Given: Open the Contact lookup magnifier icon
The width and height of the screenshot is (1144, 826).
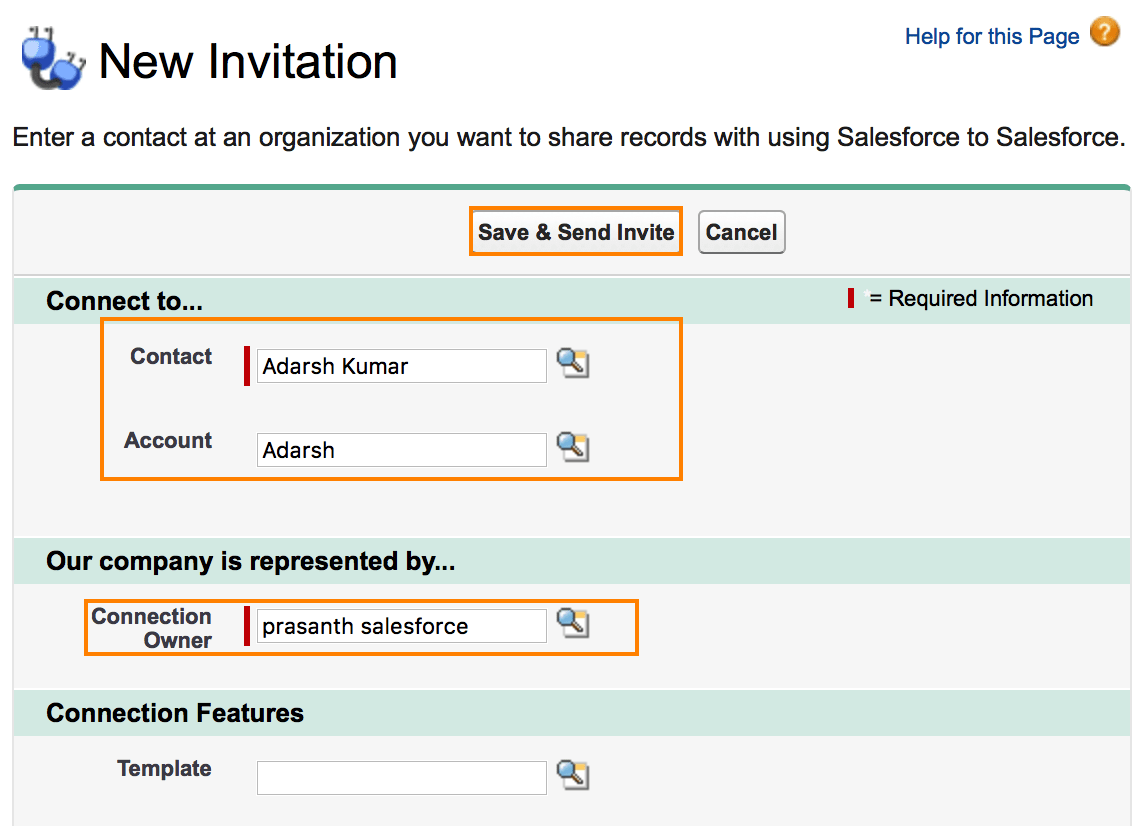Looking at the screenshot, I should pos(573,363).
